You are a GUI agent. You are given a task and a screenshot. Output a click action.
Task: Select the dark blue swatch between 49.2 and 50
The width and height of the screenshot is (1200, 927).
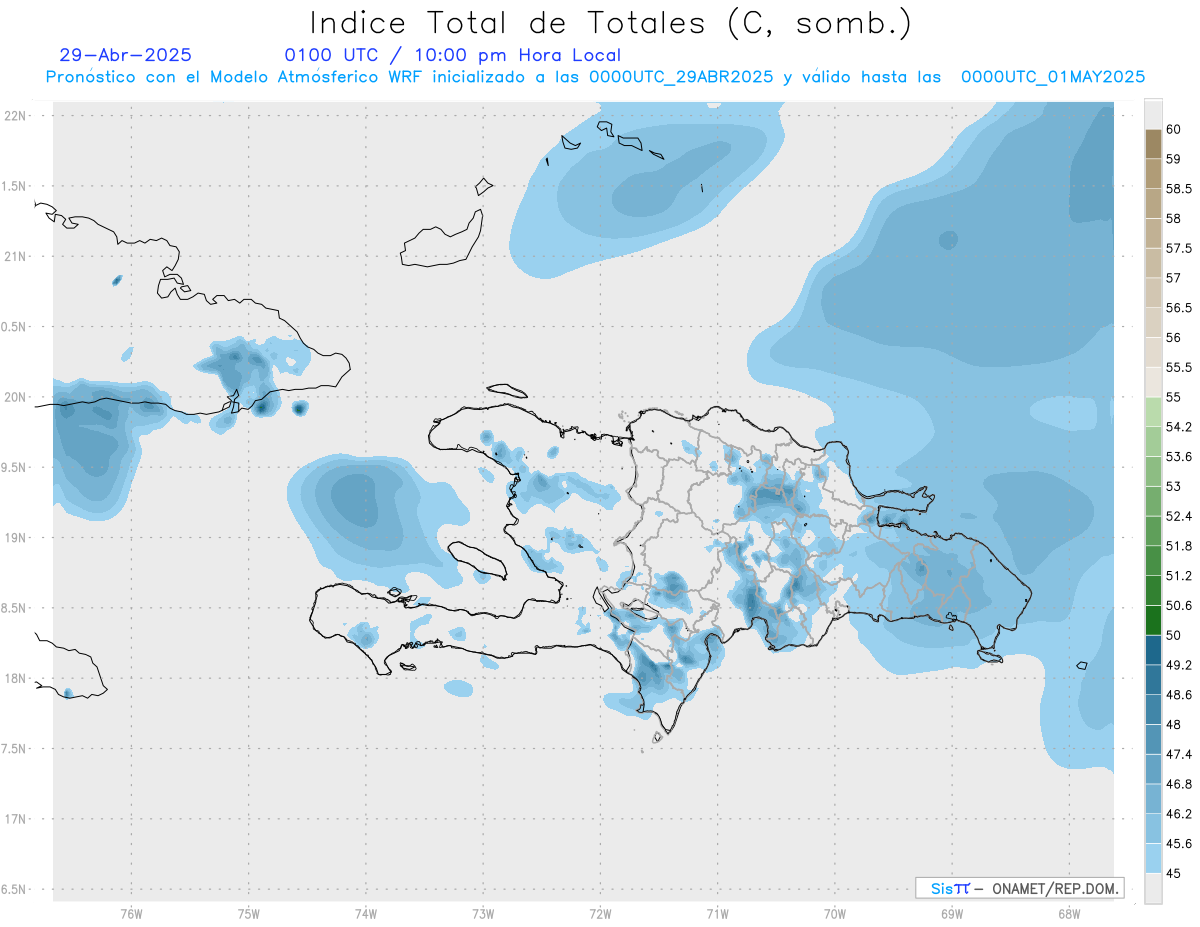point(1153,650)
